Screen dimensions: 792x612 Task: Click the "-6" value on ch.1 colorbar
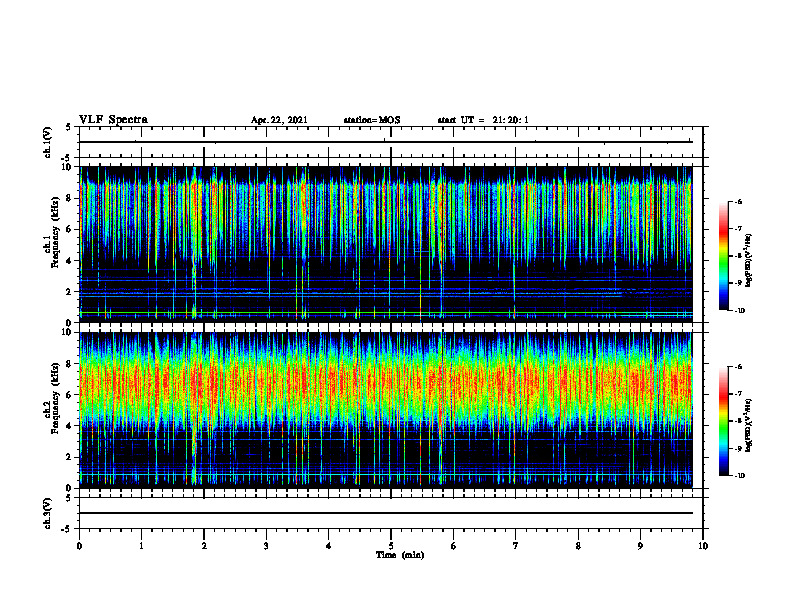738,202
